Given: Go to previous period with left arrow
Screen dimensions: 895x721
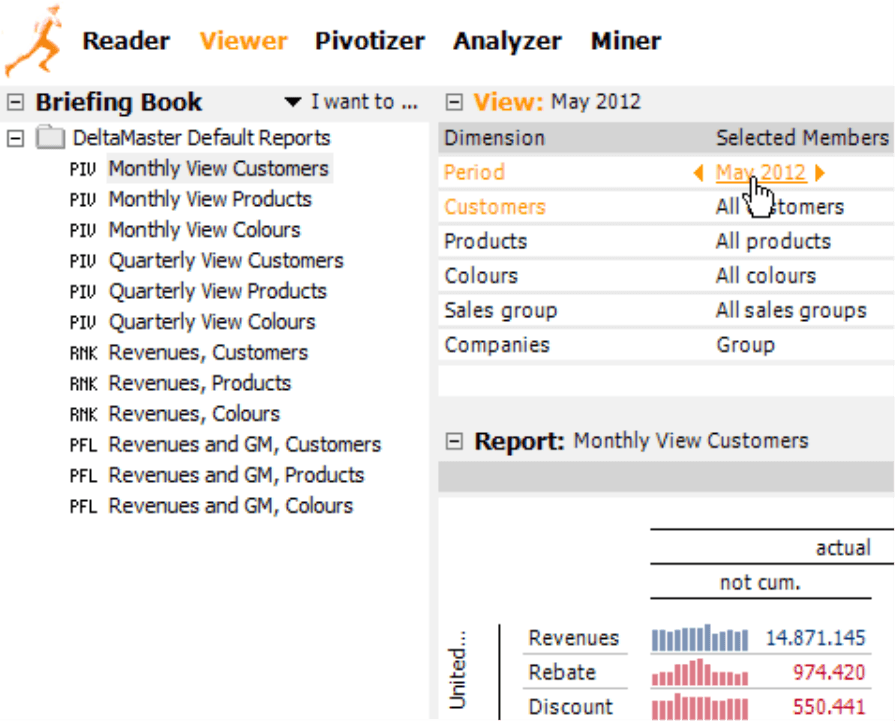Looking at the screenshot, I should click(698, 172).
